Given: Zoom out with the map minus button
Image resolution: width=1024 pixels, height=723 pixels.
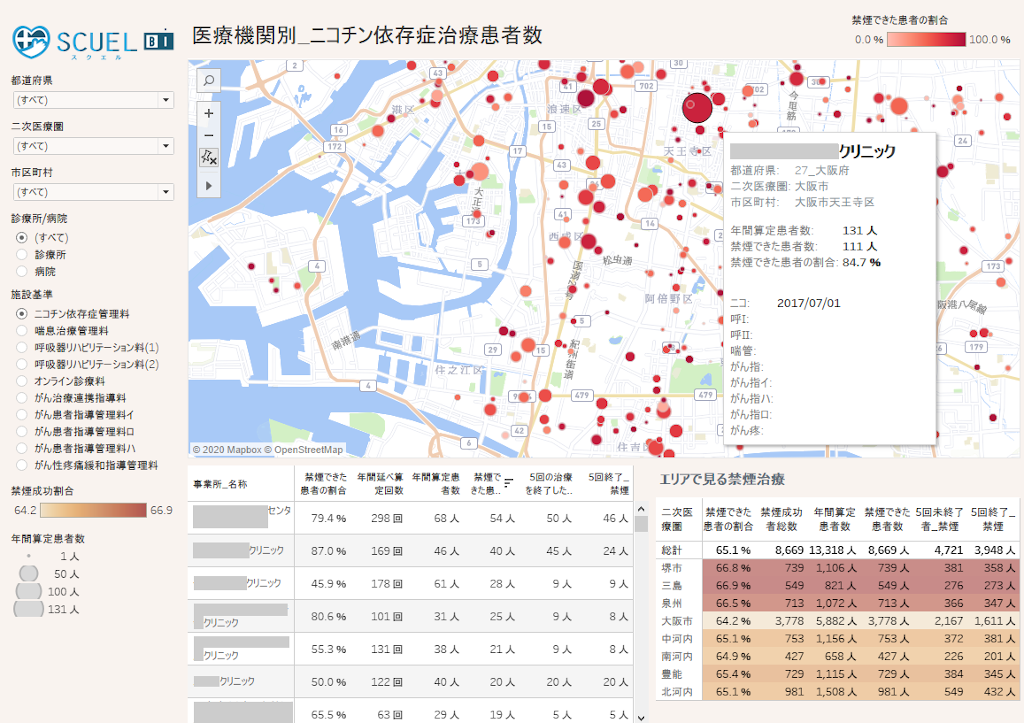Looking at the screenshot, I should click(208, 135).
